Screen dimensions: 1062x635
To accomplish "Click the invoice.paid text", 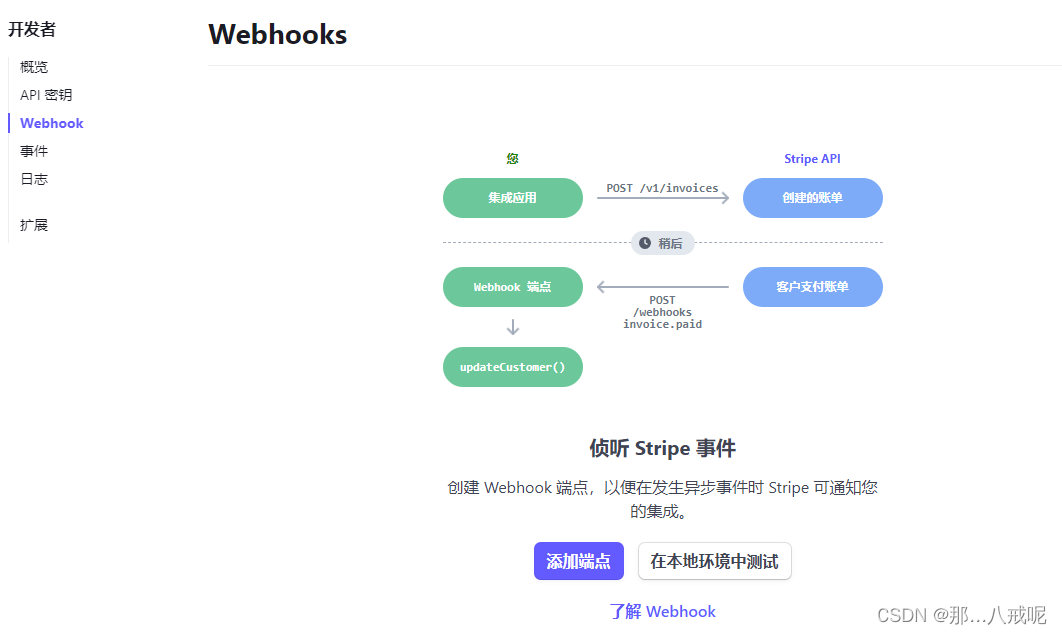I will (x=662, y=324).
